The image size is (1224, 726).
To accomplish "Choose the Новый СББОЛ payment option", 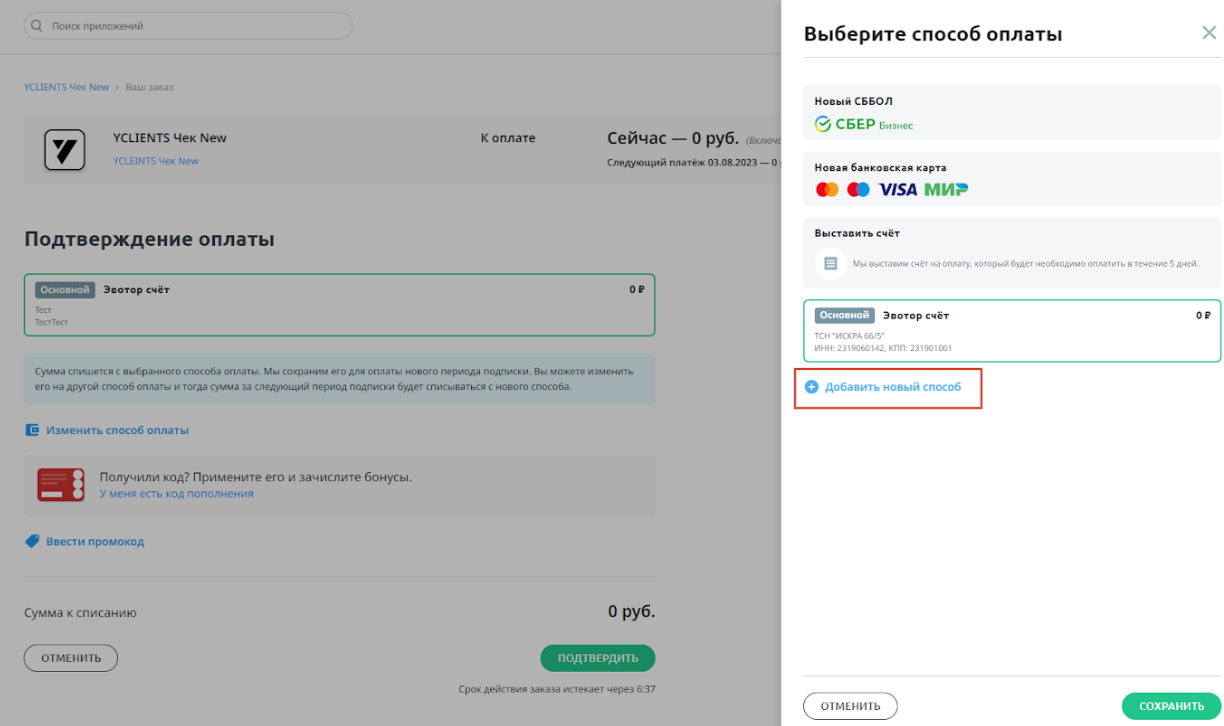I will coord(1012,114).
